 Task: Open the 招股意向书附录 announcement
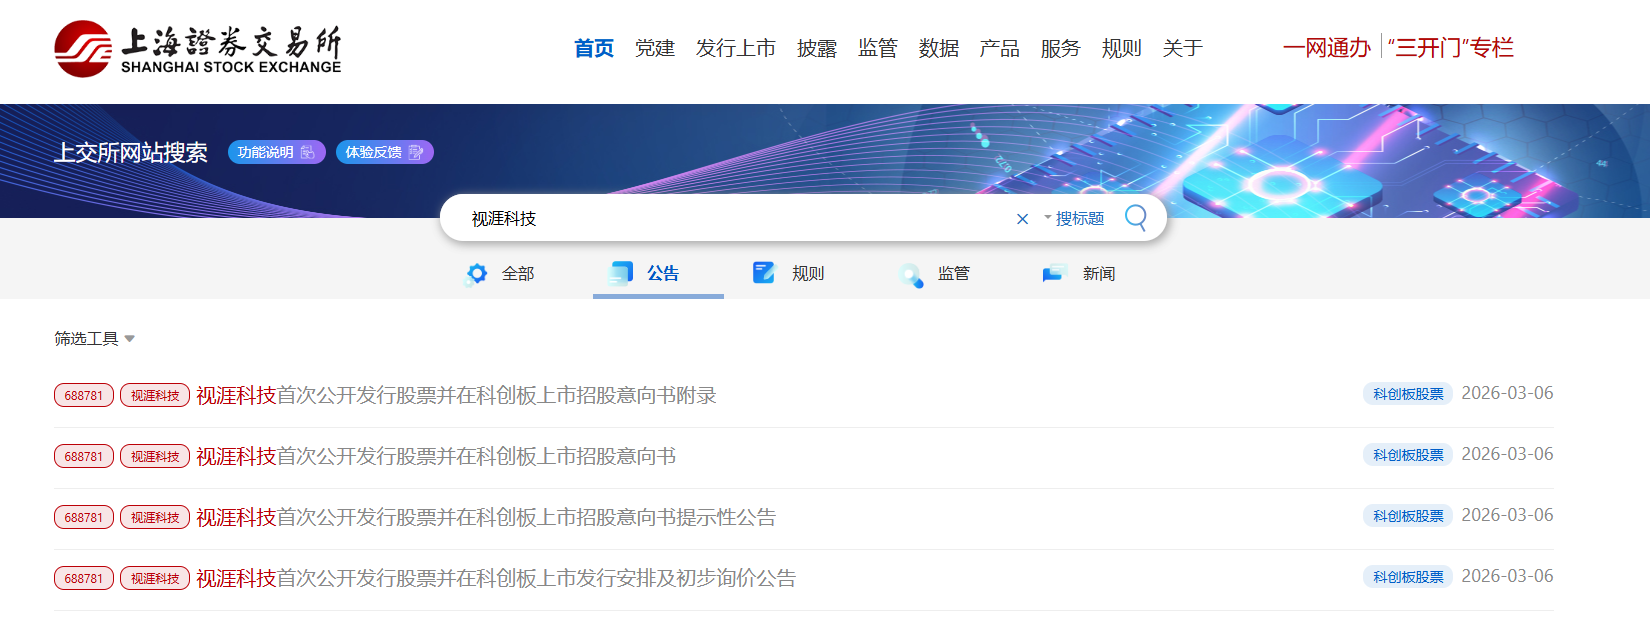(x=456, y=395)
